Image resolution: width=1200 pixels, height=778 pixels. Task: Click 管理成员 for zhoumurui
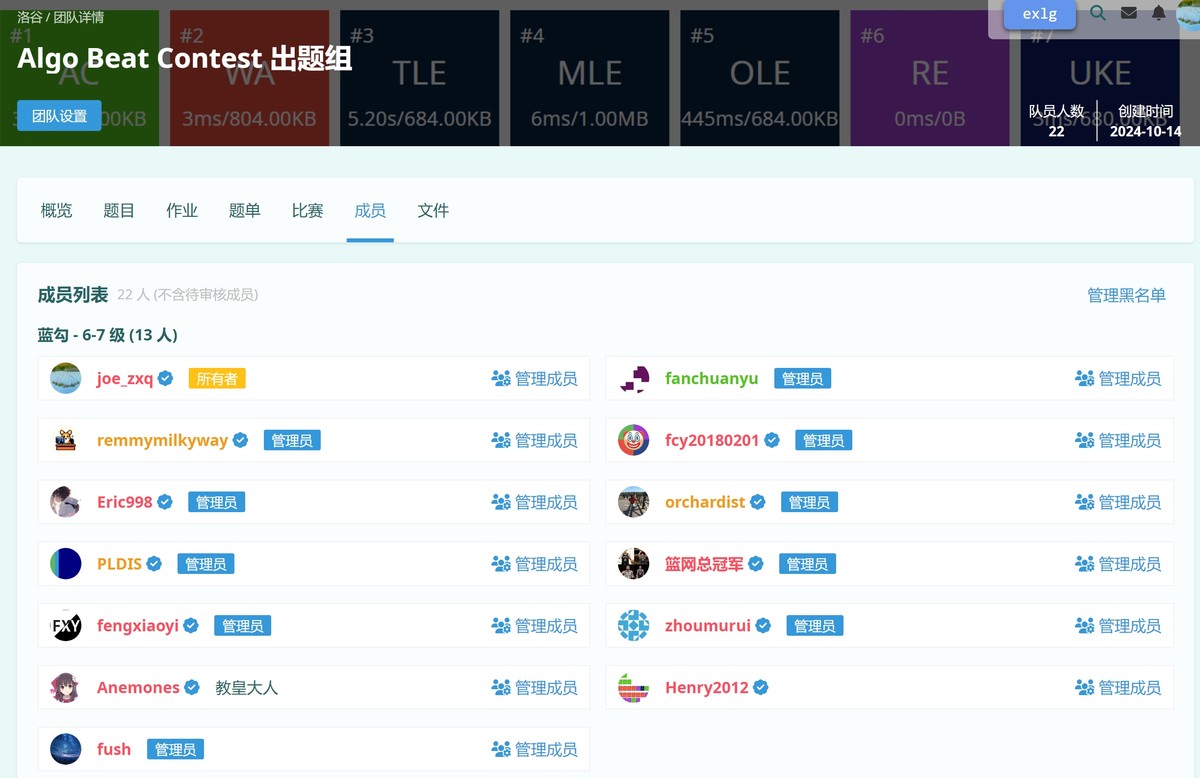pyautogui.click(x=1118, y=626)
